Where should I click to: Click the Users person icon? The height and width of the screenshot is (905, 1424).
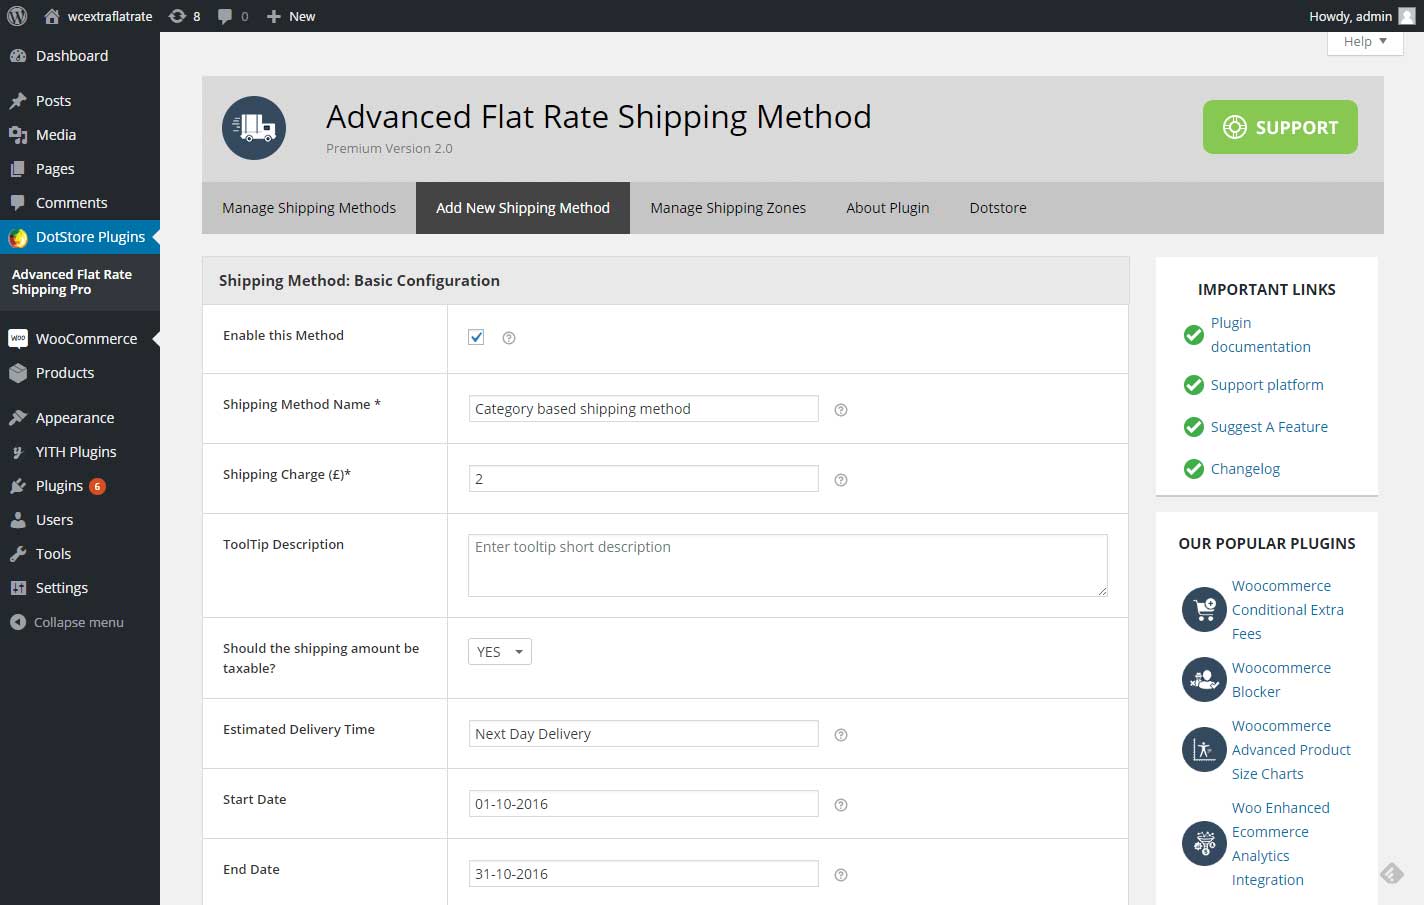(18, 520)
